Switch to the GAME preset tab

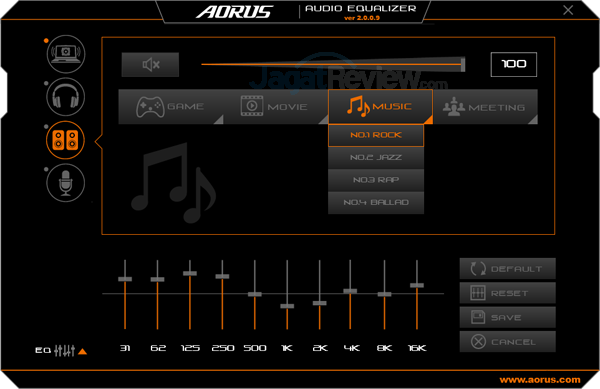tap(171, 107)
